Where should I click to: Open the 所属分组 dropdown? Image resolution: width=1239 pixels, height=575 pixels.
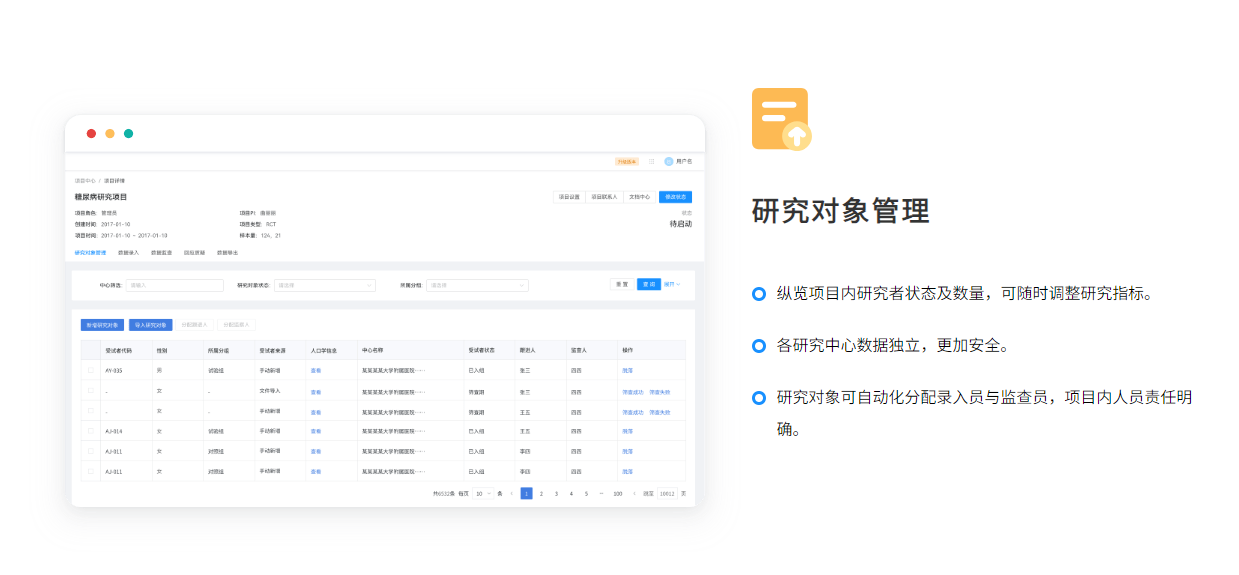click(x=477, y=285)
